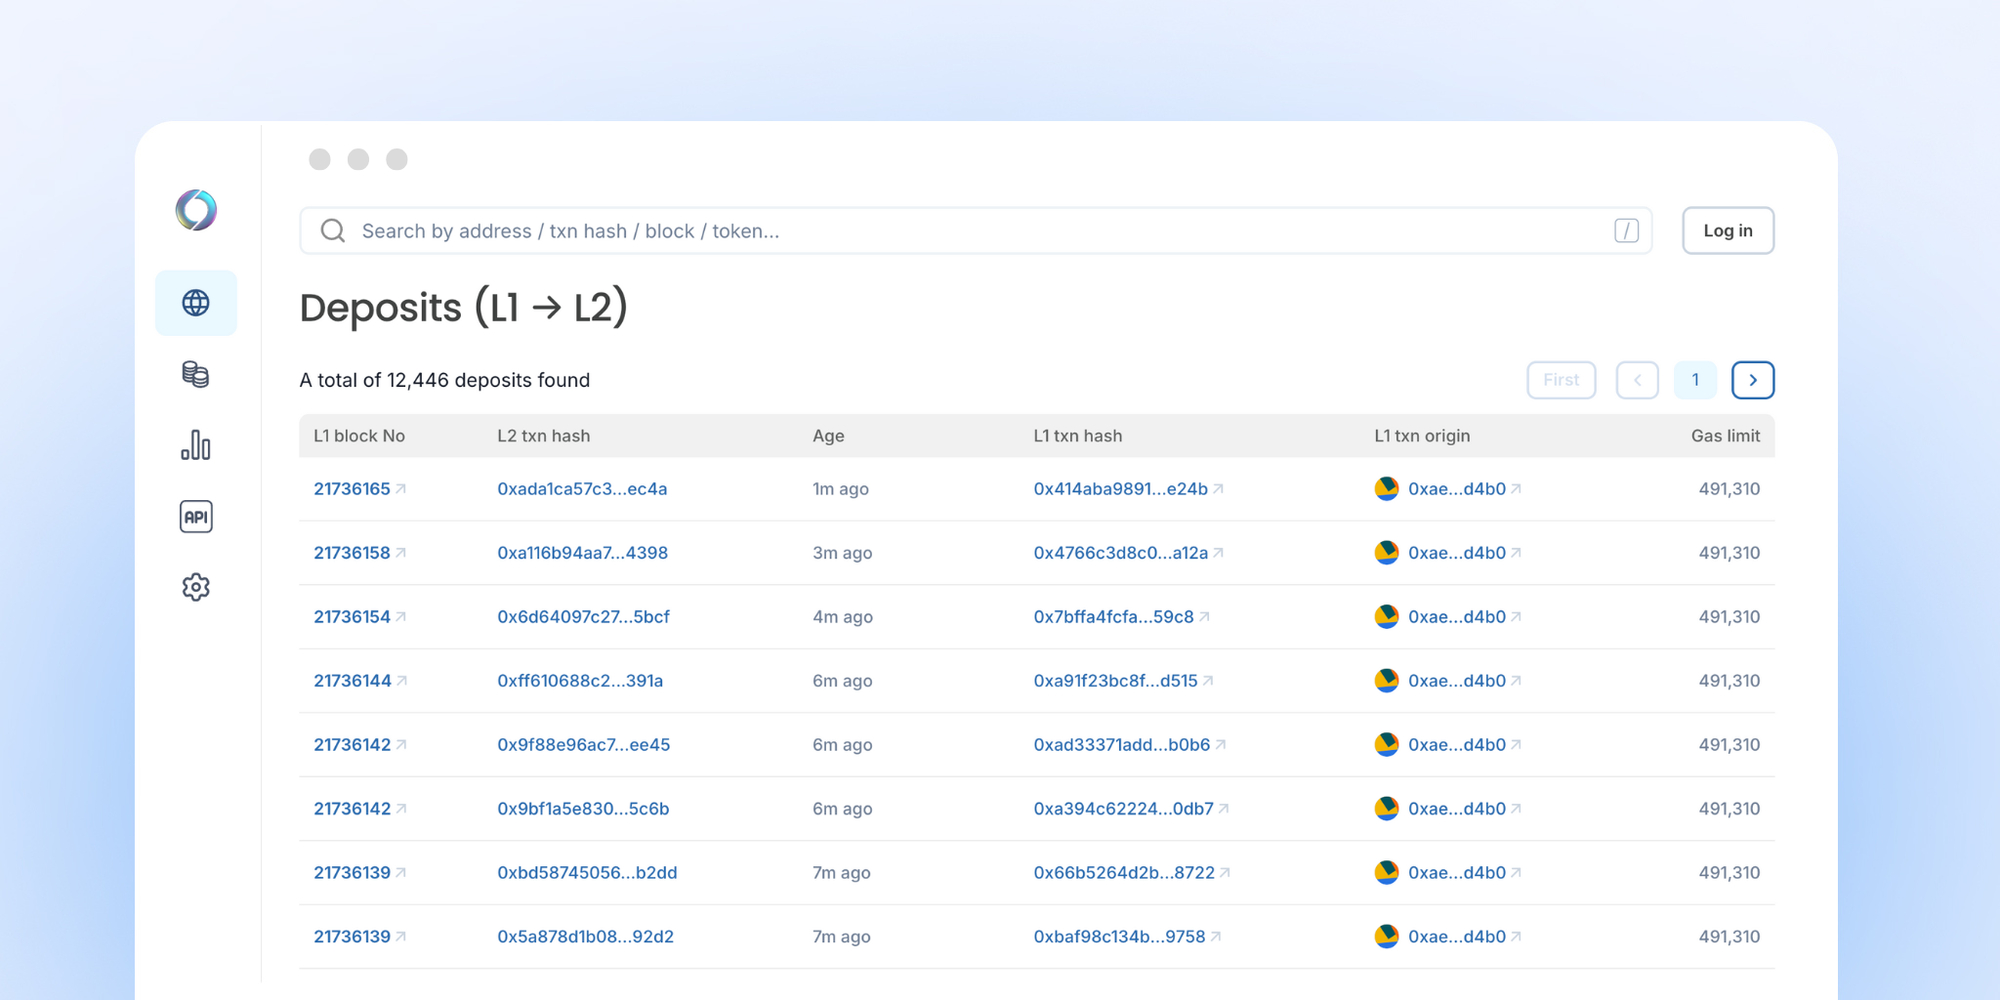
Task: Open the Settings gear sidebar icon
Action: point(196,587)
